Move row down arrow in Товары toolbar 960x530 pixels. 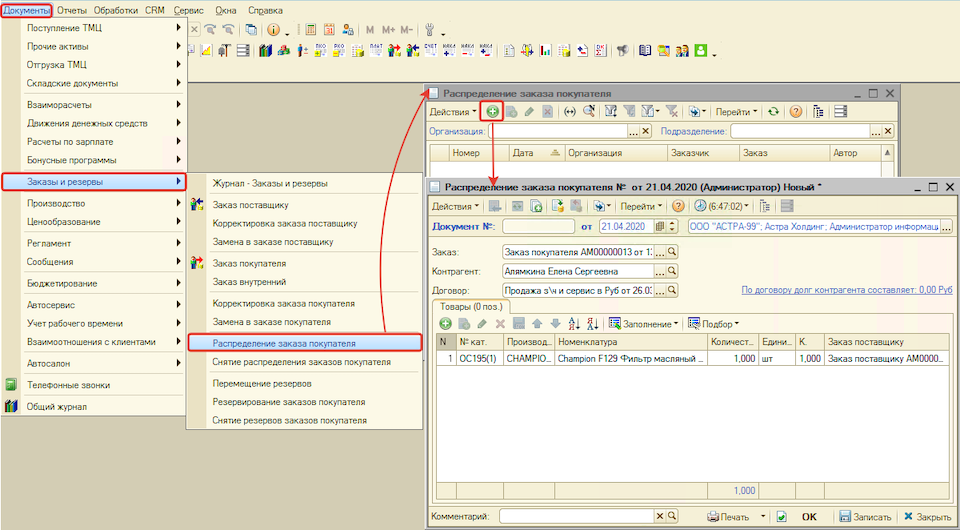click(555, 324)
